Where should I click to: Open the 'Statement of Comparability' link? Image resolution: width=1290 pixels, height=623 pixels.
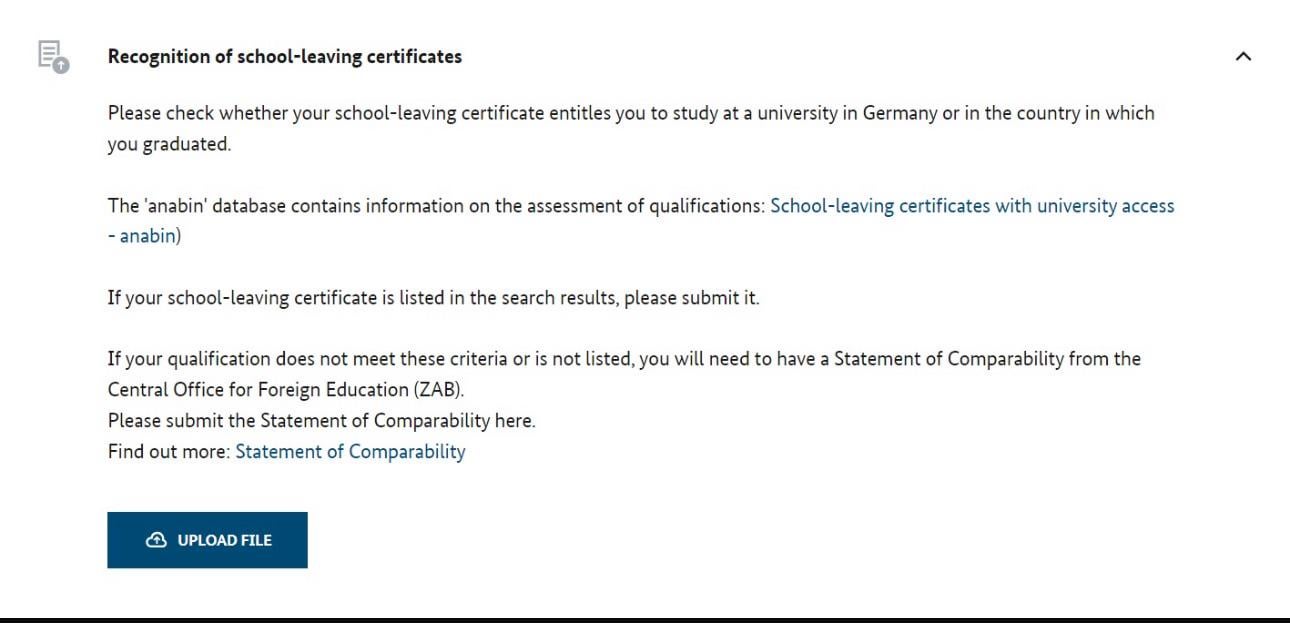(x=350, y=451)
